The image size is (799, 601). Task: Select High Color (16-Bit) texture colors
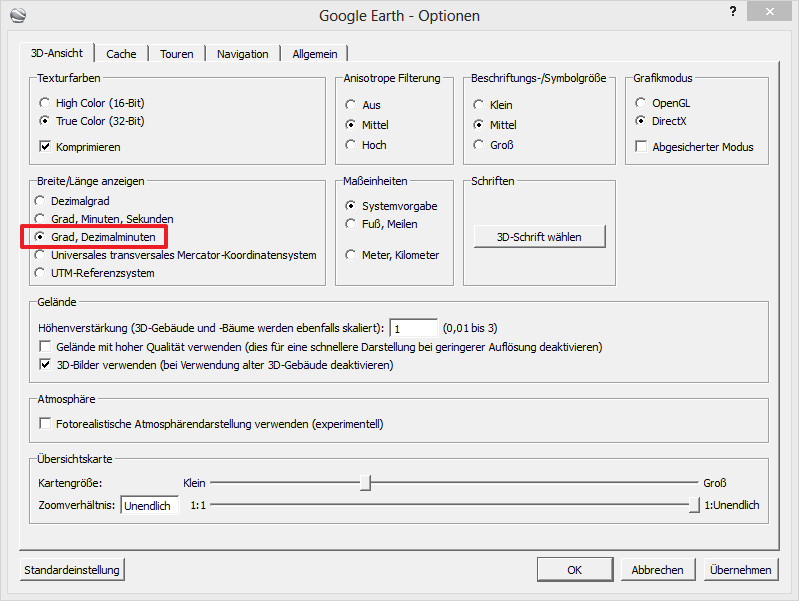click(92, 103)
